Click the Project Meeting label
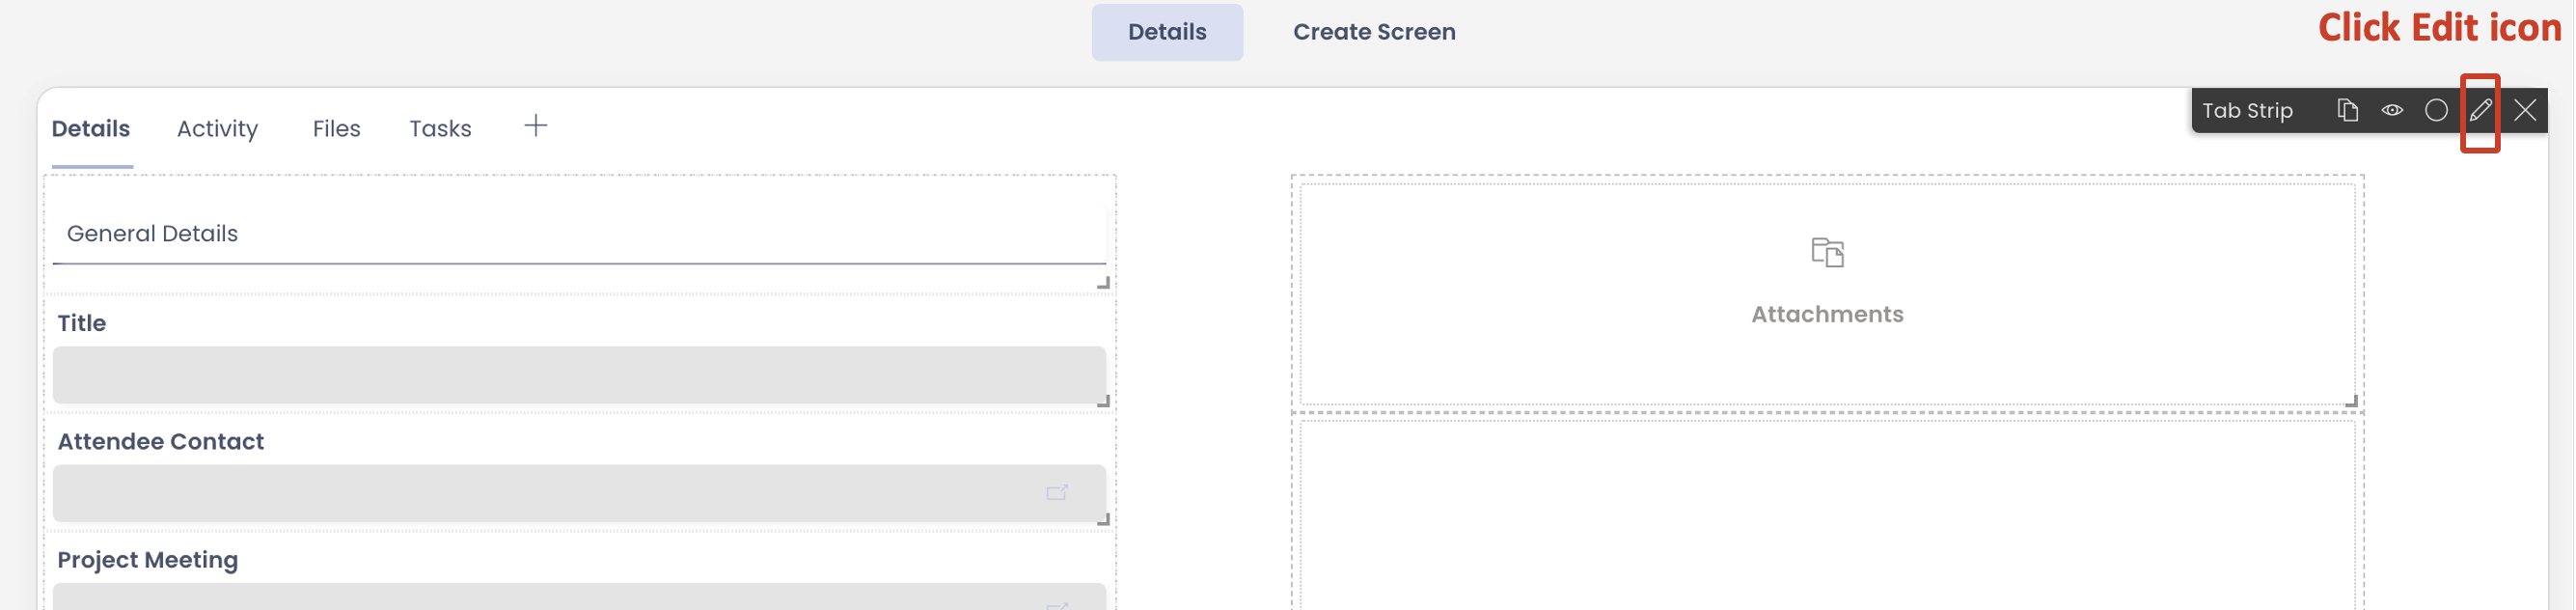 (148, 560)
